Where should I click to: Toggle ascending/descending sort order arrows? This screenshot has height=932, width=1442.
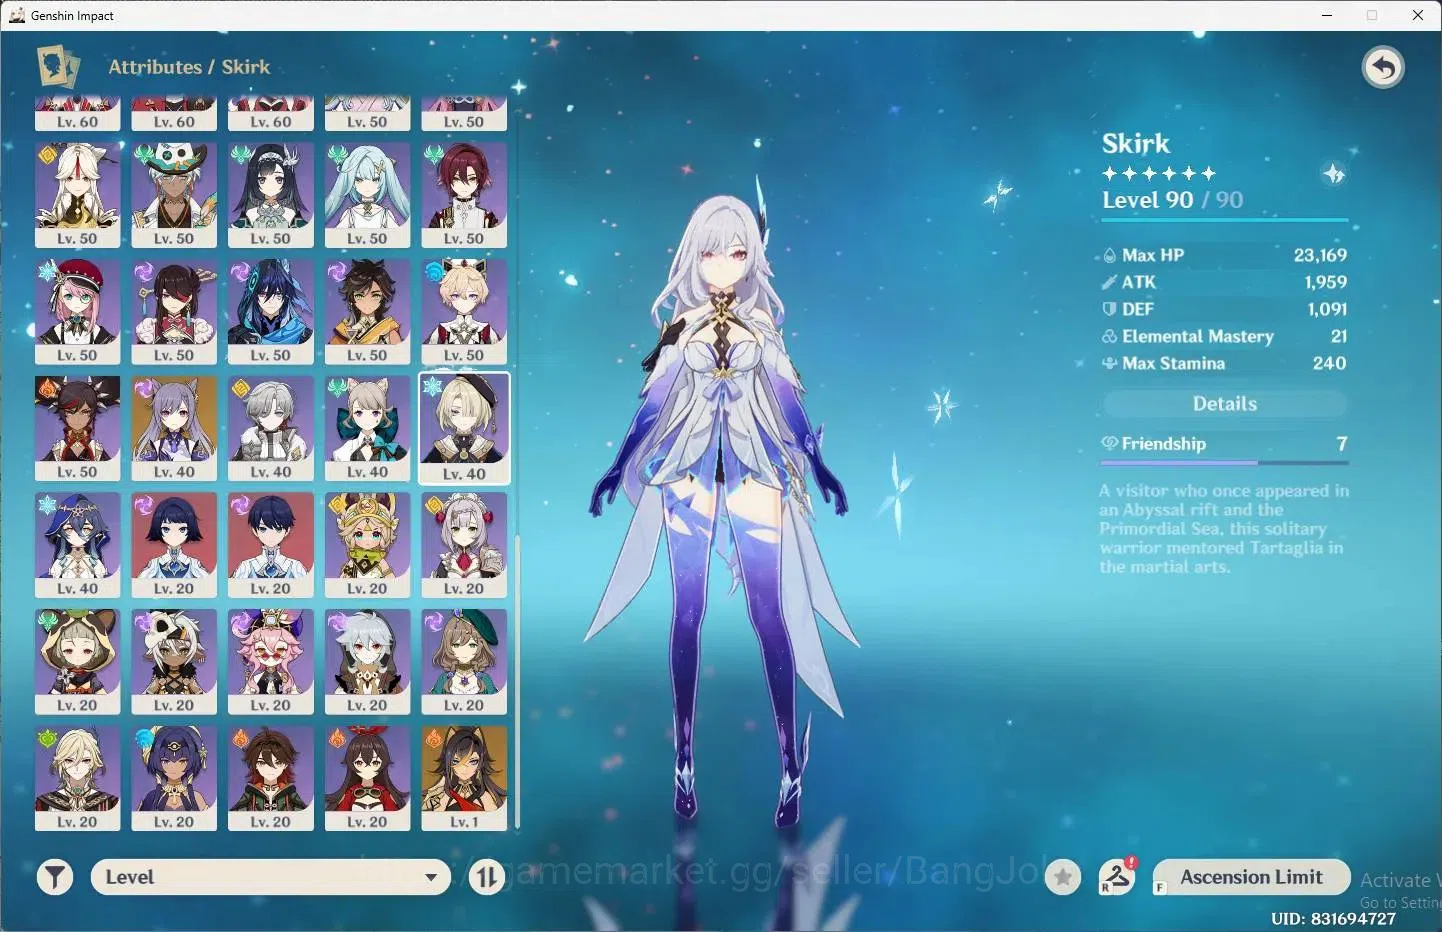tap(487, 878)
